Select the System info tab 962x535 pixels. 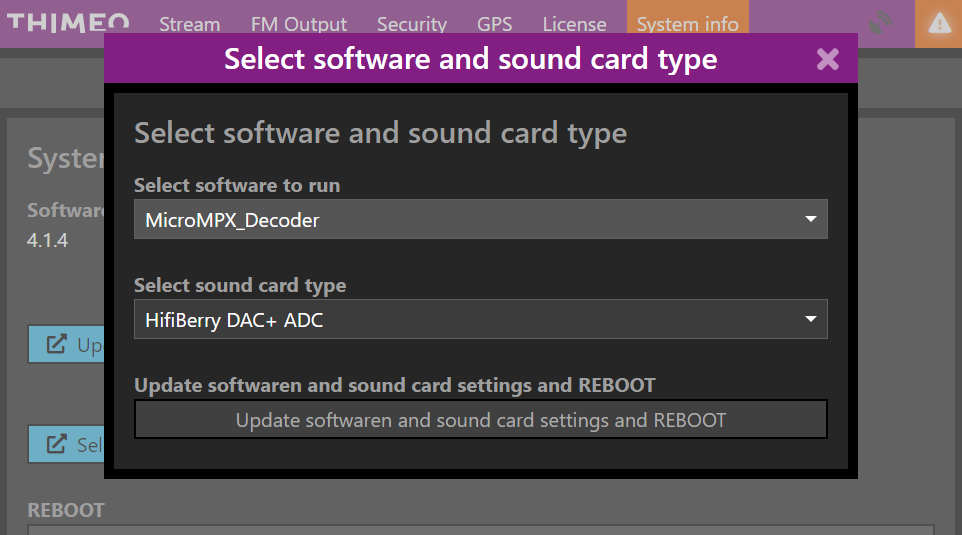point(687,24)
